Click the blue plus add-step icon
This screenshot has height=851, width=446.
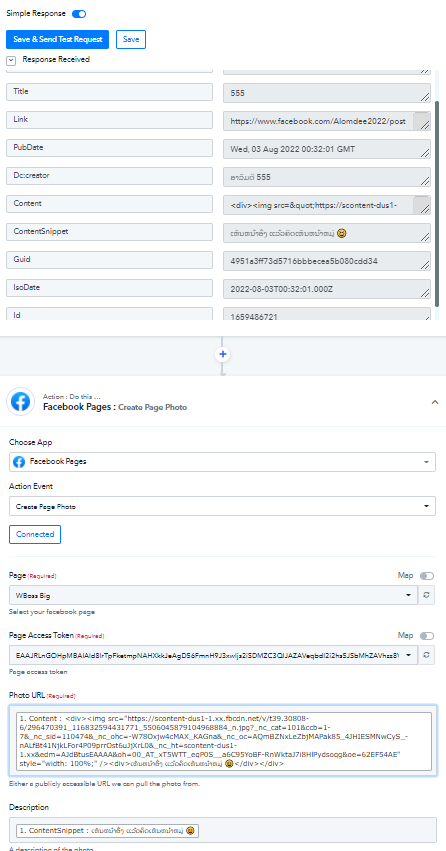click(x=223, y=354)
